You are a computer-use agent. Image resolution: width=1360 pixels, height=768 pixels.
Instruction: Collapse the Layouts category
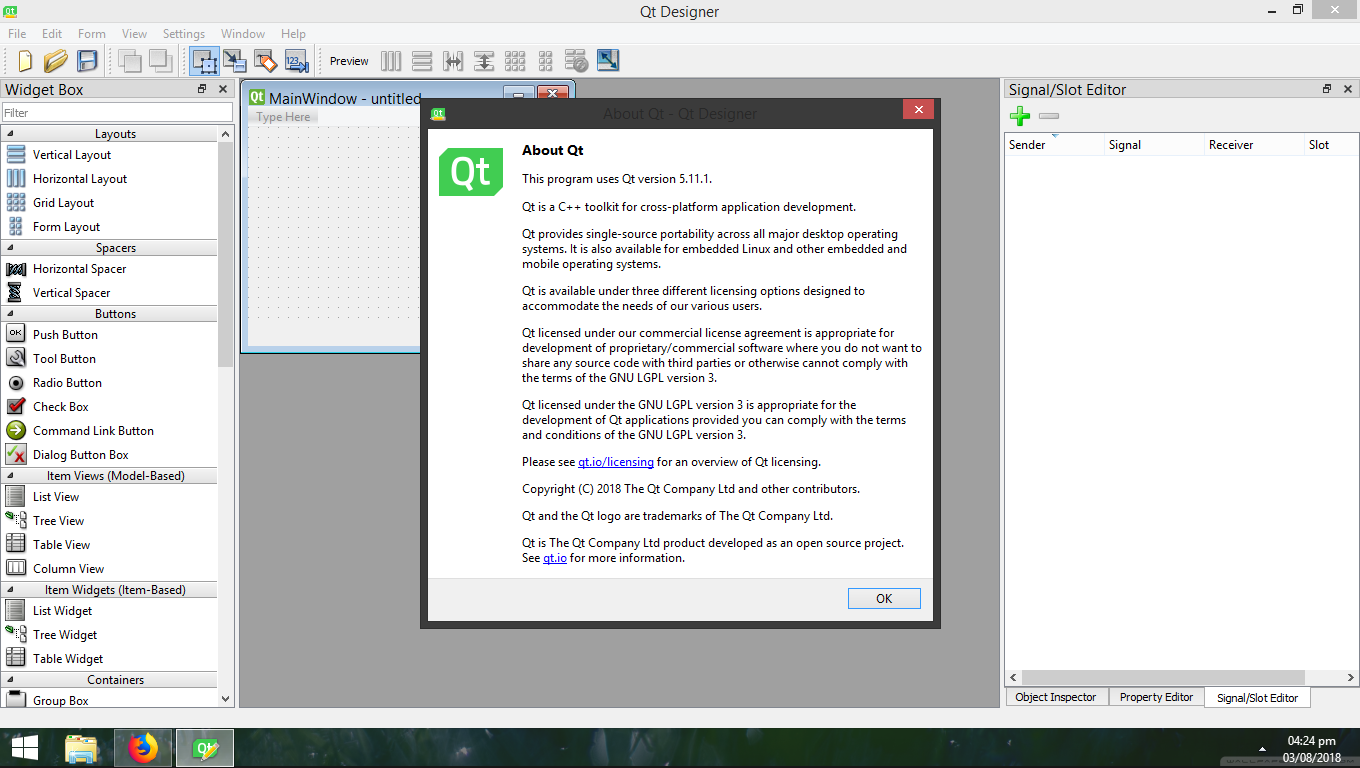point(109,134)
